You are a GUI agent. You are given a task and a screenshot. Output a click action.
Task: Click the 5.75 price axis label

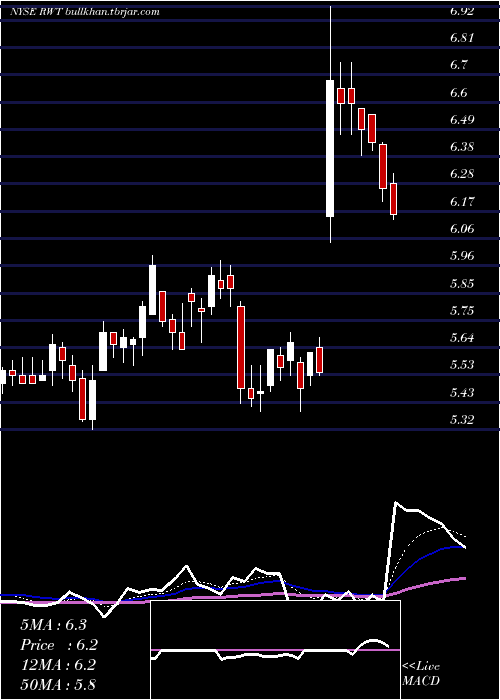462,310
